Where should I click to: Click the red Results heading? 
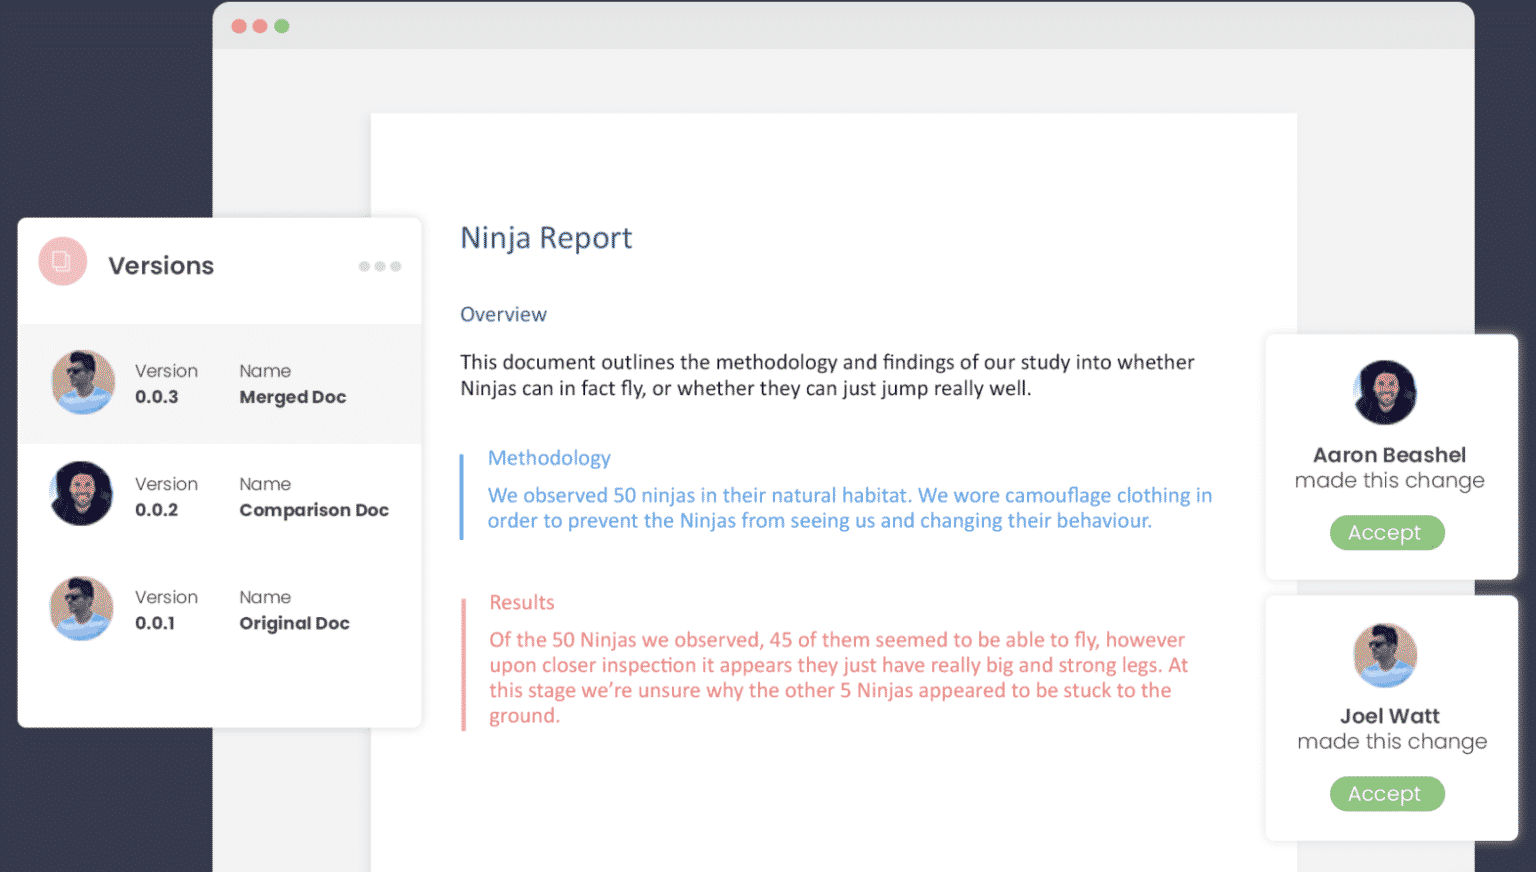click(x=521, y=603)
